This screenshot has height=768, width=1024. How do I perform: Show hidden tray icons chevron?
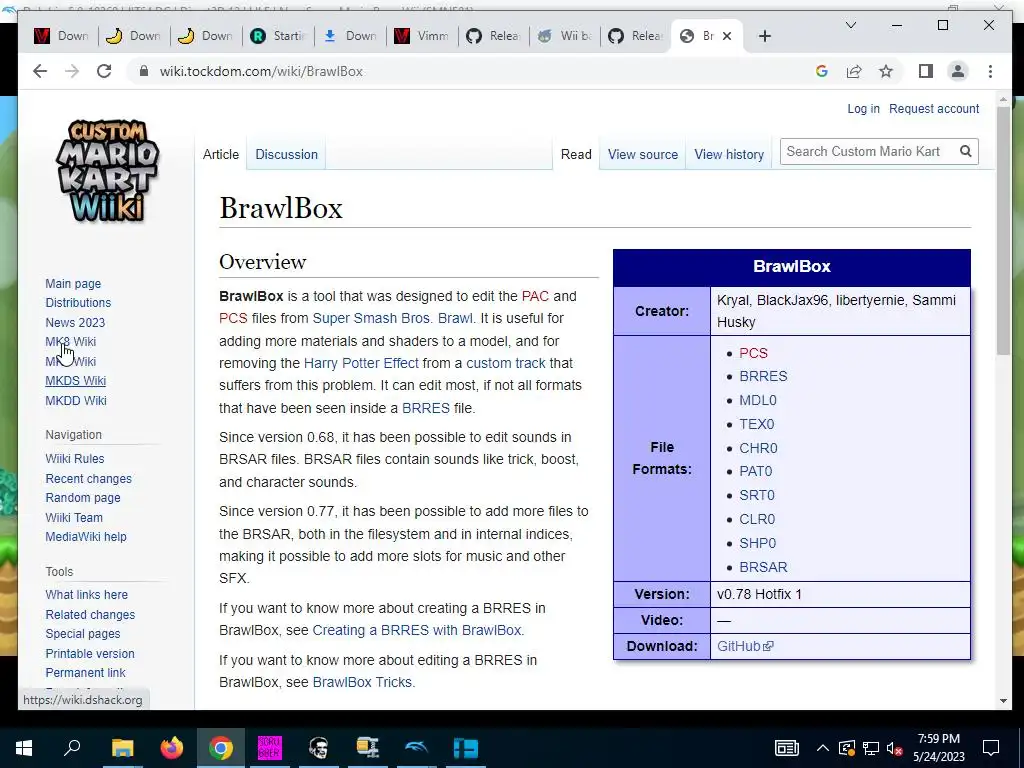822,748
